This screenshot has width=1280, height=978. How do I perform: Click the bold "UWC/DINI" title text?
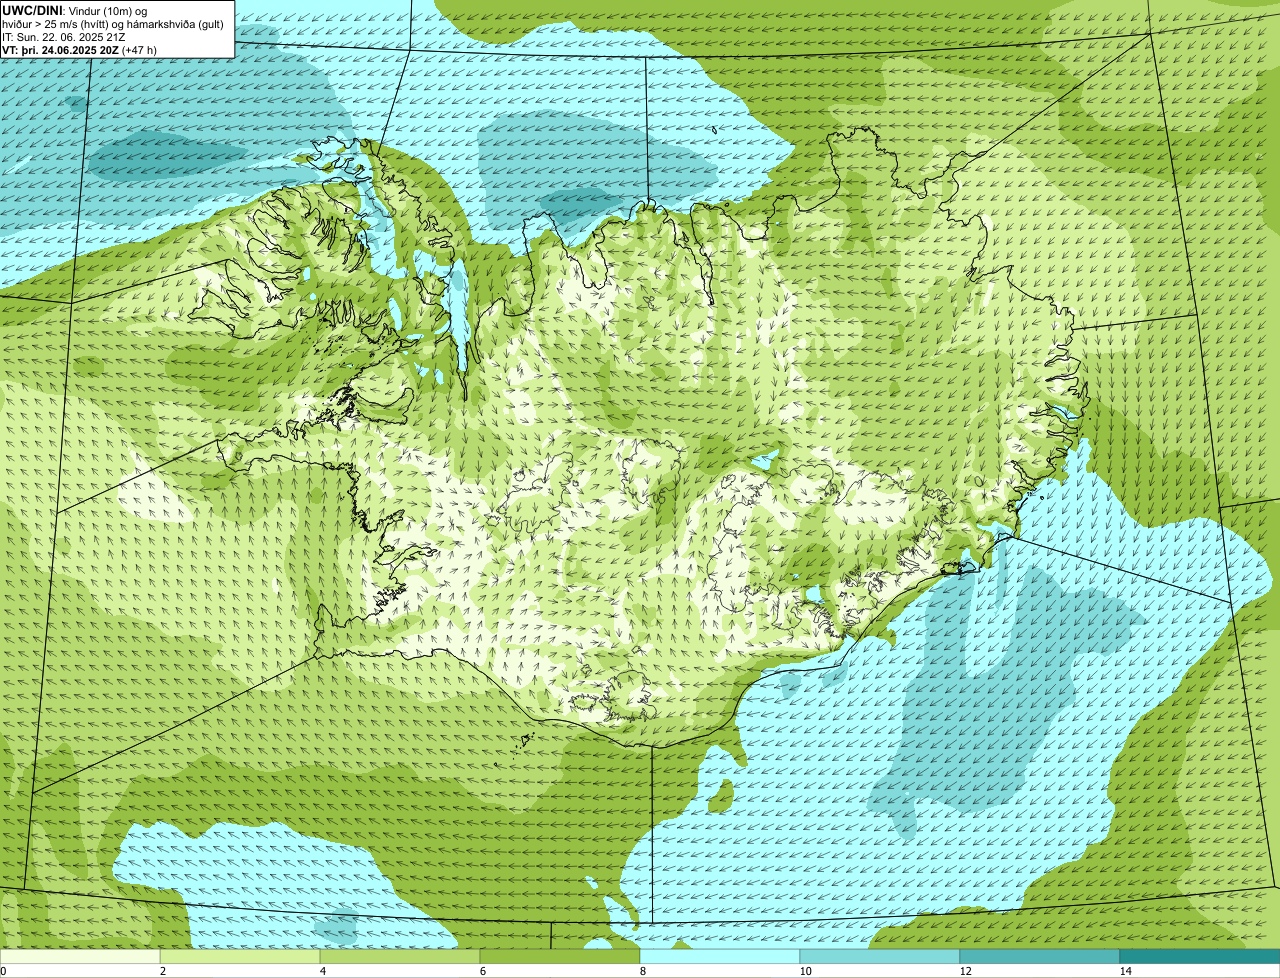coord(32,10)
